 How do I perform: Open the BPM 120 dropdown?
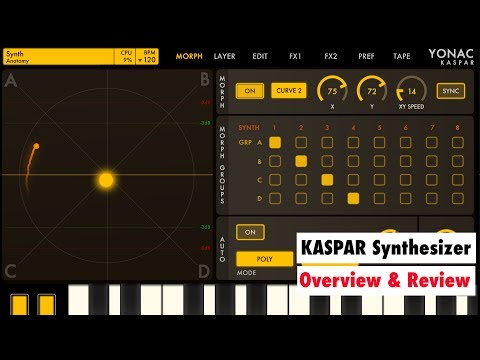[x=147, y=57]
